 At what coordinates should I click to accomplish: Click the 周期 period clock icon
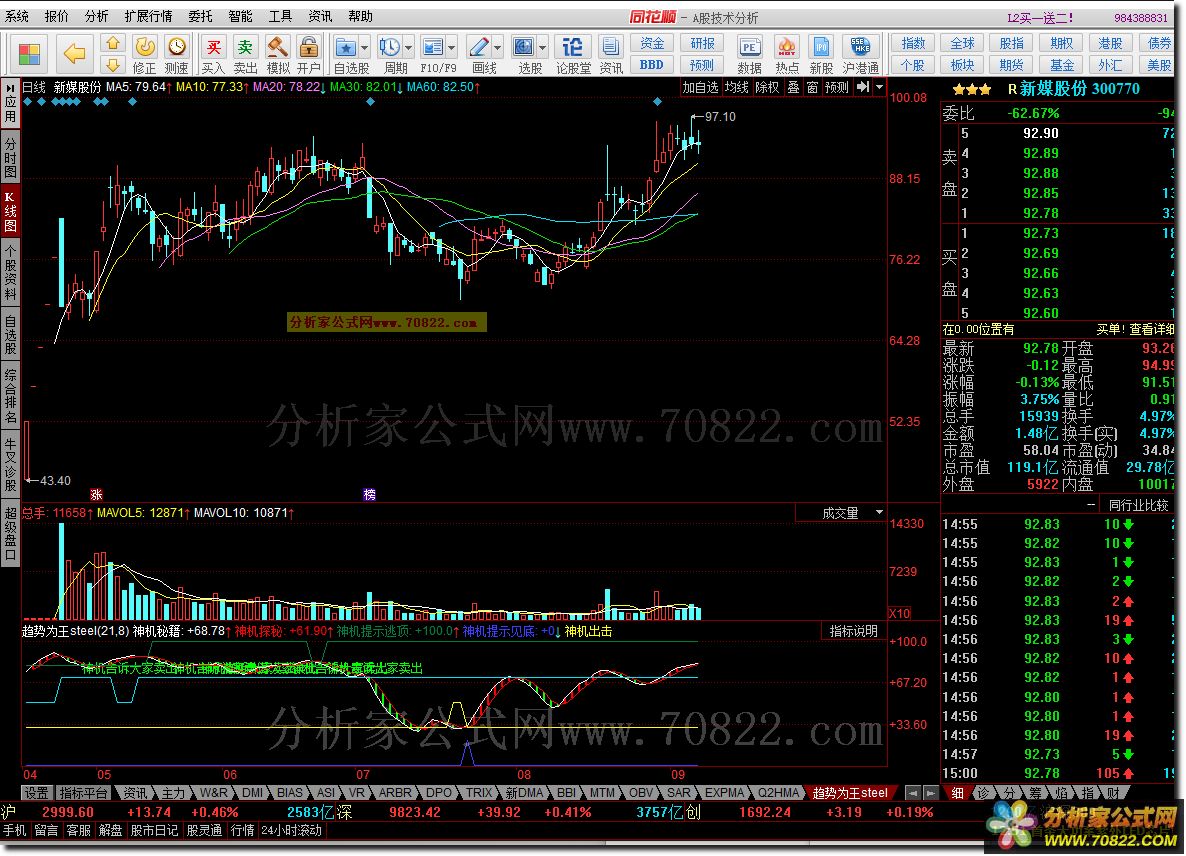(x=390, y=48)
